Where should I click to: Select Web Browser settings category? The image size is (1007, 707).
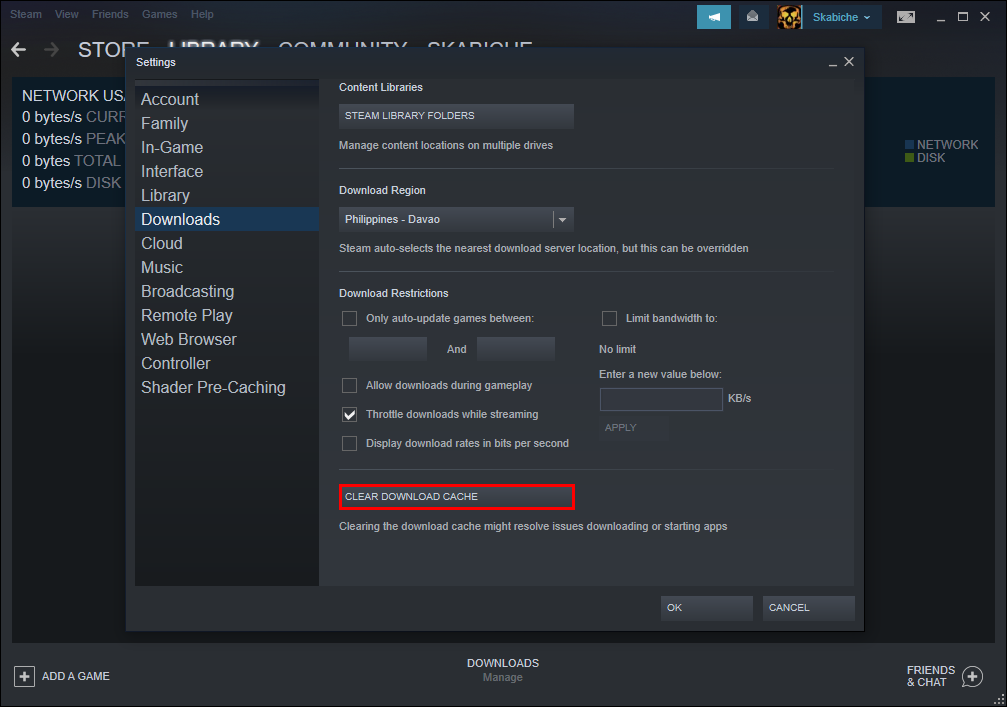tap(227, 339)
